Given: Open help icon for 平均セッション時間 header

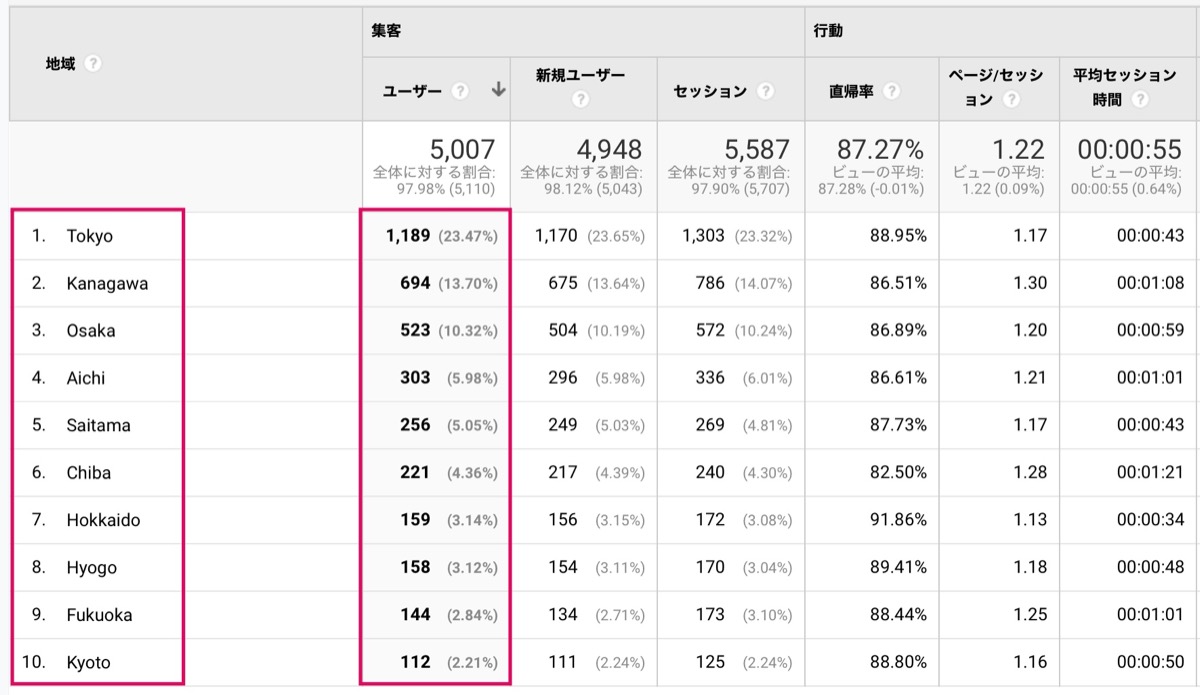Looking at the screenshot, I should [x=1139, y=100].
